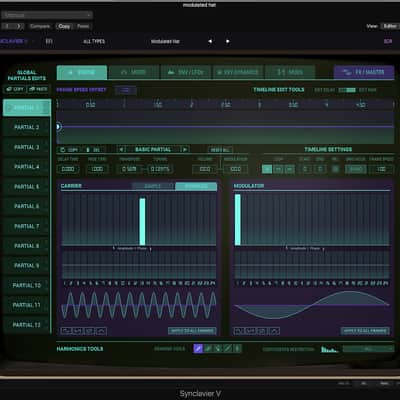
Task: Click the last modulator waveform preset icon
Action: point(274,331)
